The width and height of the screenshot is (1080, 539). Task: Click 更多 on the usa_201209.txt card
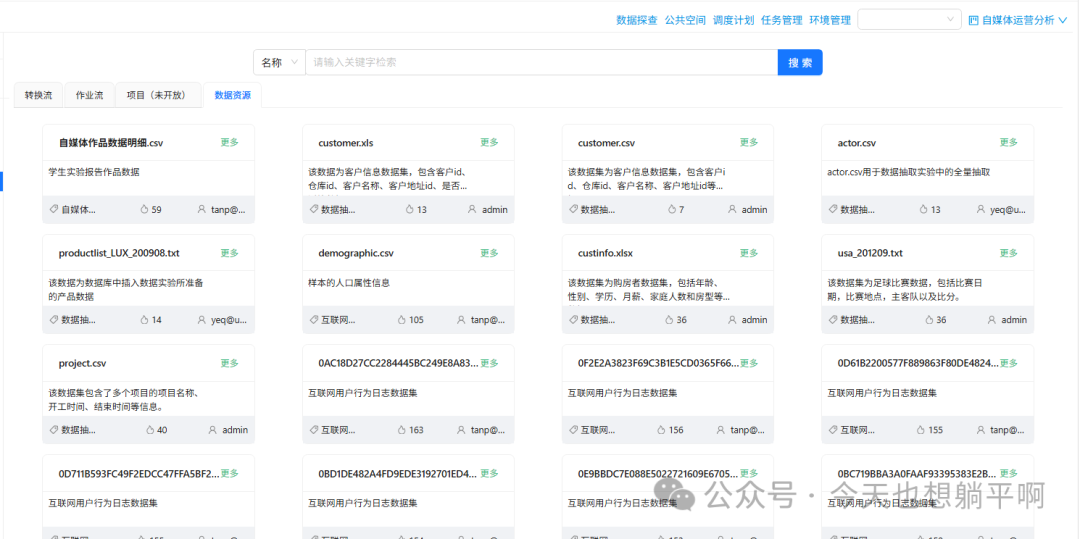pos(1008,253)
